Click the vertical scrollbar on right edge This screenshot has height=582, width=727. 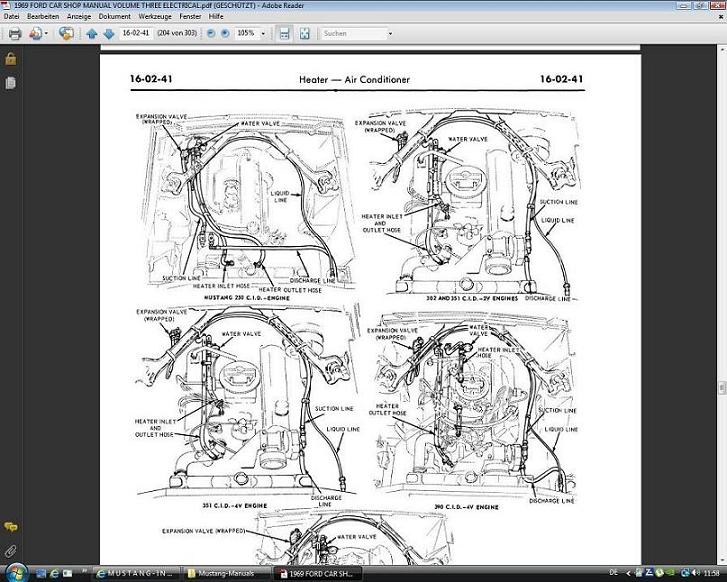click(722, 303)
